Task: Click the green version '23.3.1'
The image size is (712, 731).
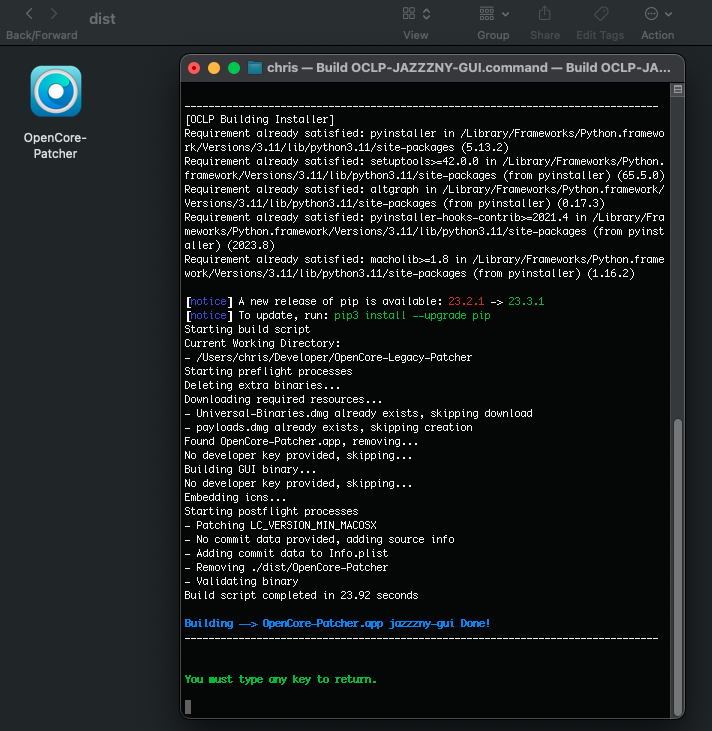Action: click(x=526, y=302)
